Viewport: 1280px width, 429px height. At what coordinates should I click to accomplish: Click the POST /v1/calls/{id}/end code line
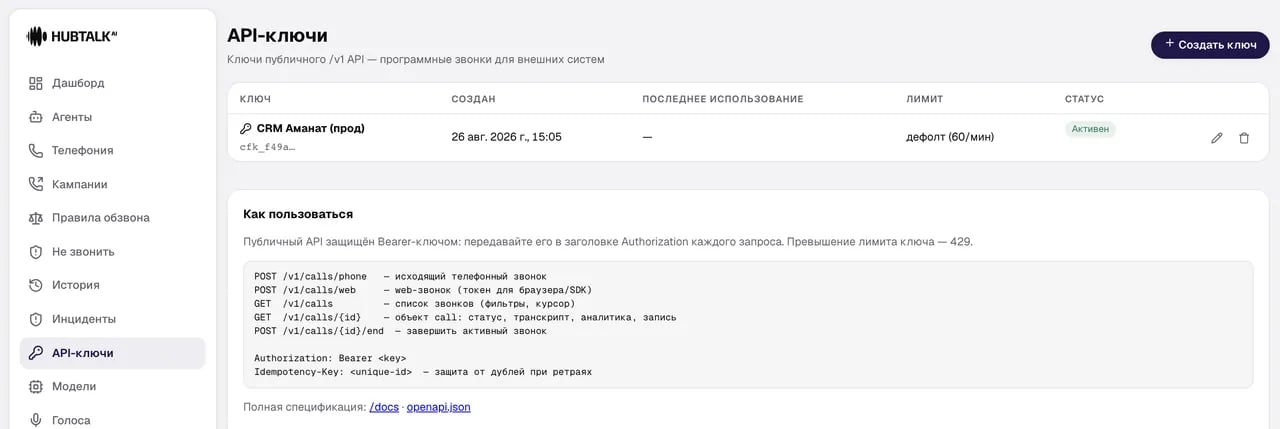point(400,331)
